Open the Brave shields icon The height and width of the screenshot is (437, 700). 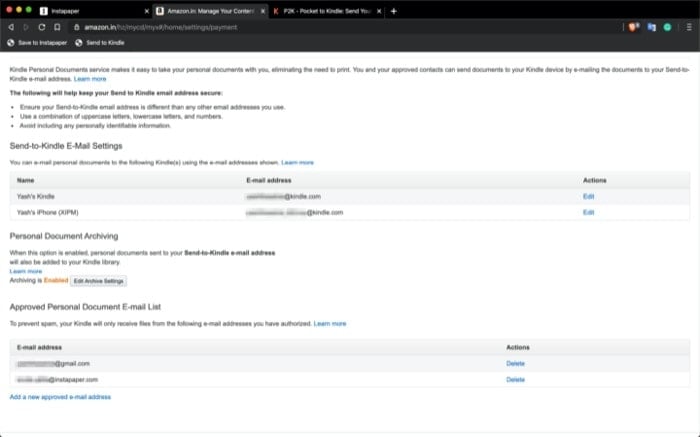coord(633,27)
